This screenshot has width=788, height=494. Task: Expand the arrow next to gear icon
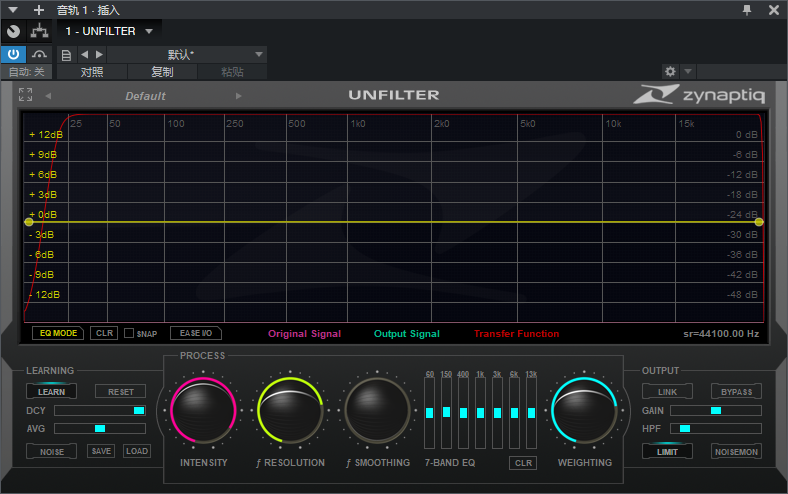(x=688, y=71)
